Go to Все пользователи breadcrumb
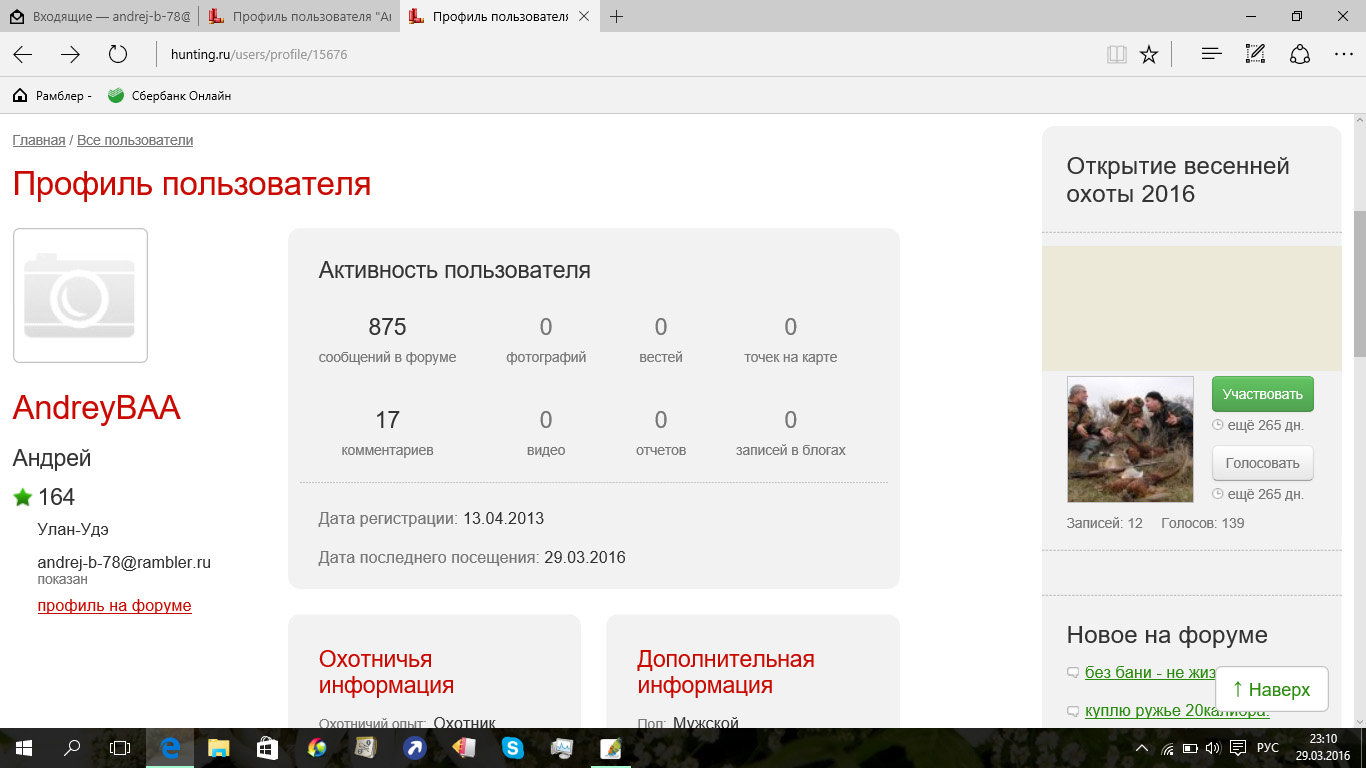 135,140
